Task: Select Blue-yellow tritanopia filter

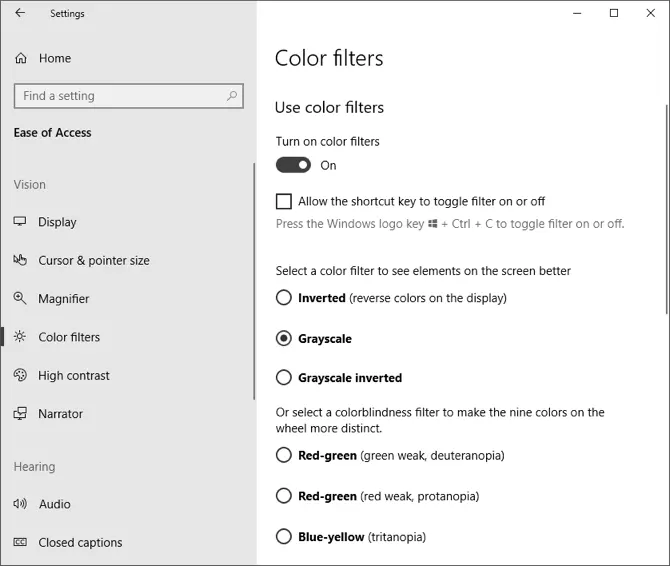Action: click(284, 537)
